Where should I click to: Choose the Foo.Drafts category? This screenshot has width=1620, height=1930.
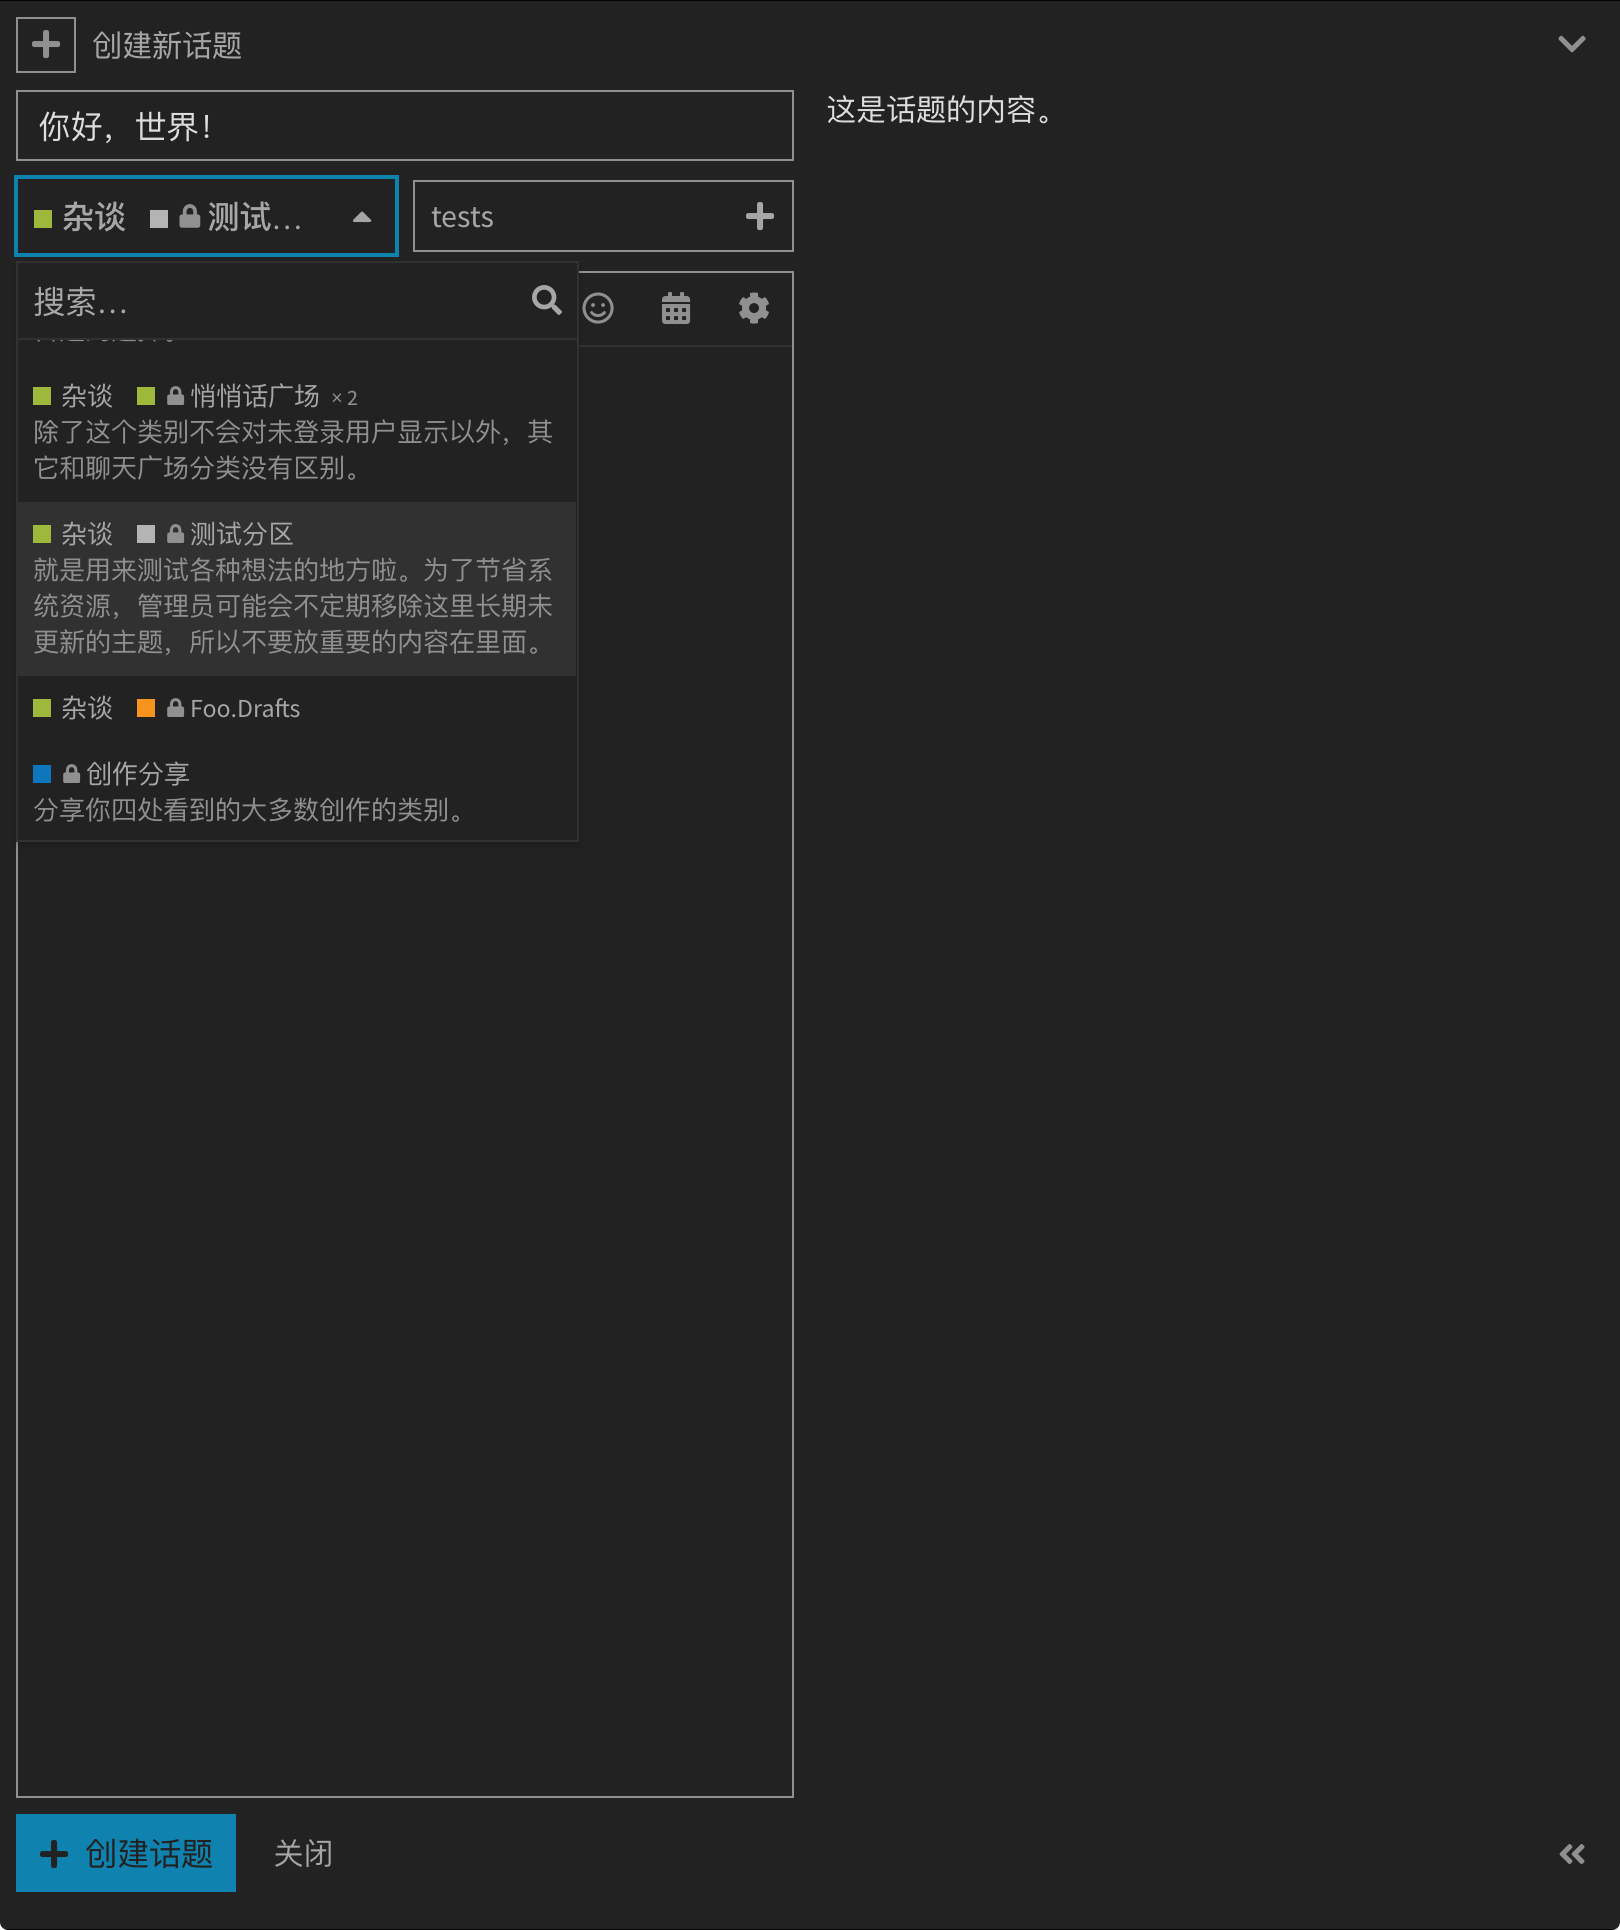[x=244, y=709]
